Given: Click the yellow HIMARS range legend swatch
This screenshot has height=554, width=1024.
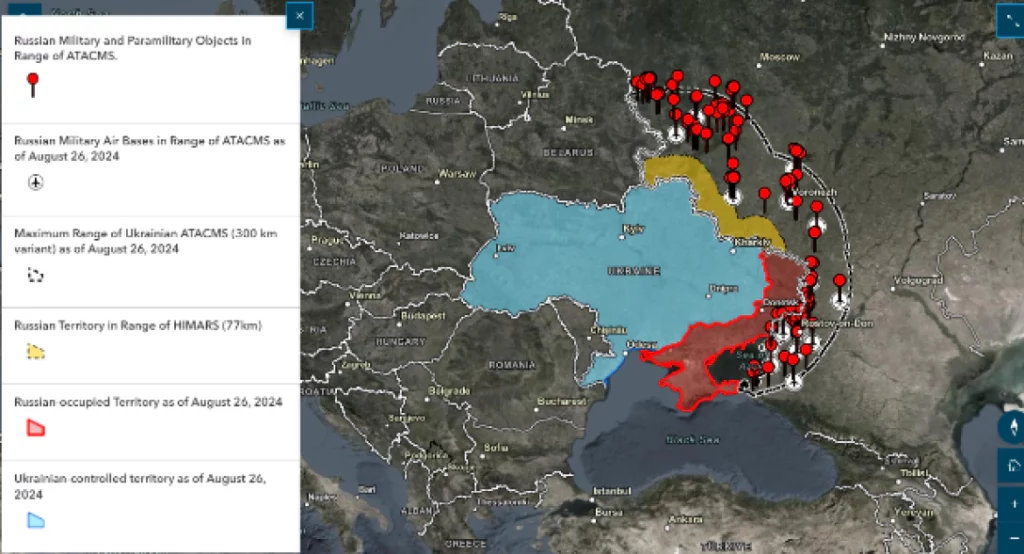Looking at the screenshot, I should click(x=35, y=351).
